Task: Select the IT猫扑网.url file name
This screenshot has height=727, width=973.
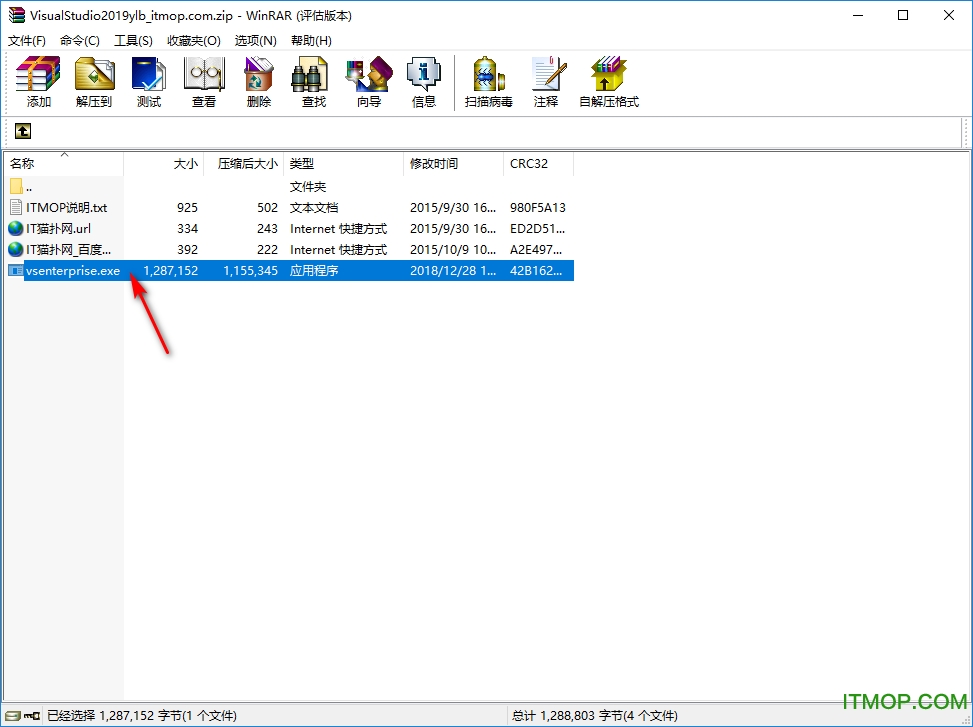Action: point(58,228)
